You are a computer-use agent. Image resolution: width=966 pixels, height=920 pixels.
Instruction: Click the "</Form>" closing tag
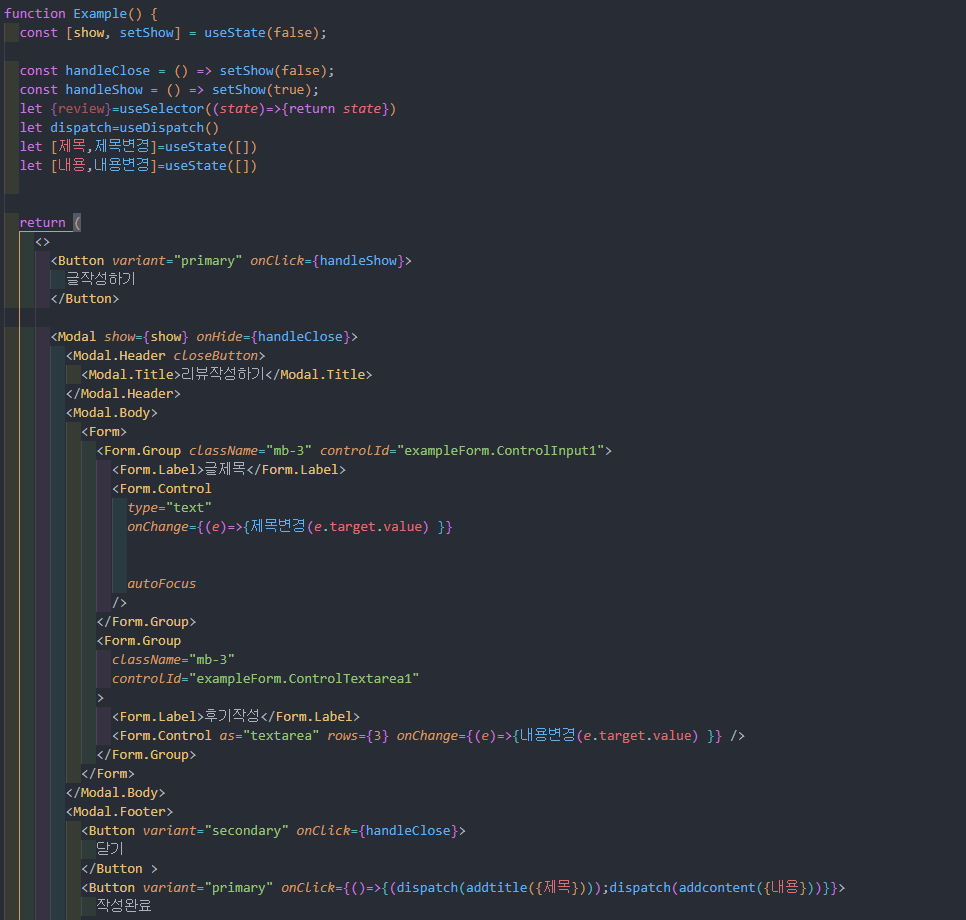107,774
